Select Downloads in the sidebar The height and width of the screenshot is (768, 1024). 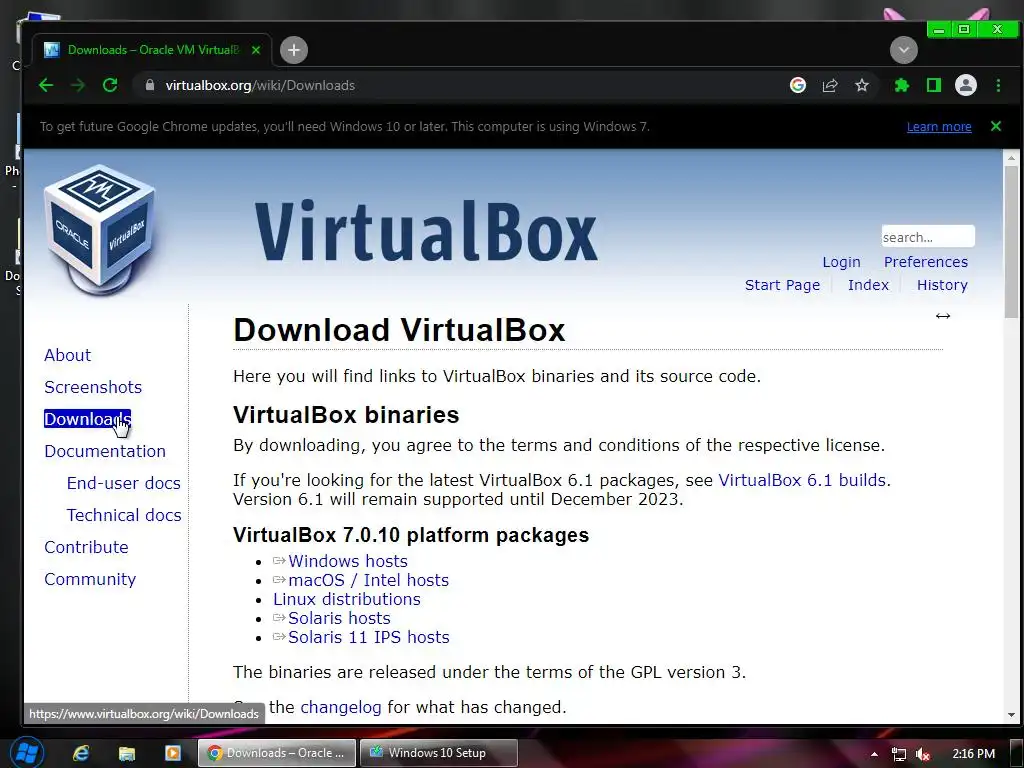[88, 419]
